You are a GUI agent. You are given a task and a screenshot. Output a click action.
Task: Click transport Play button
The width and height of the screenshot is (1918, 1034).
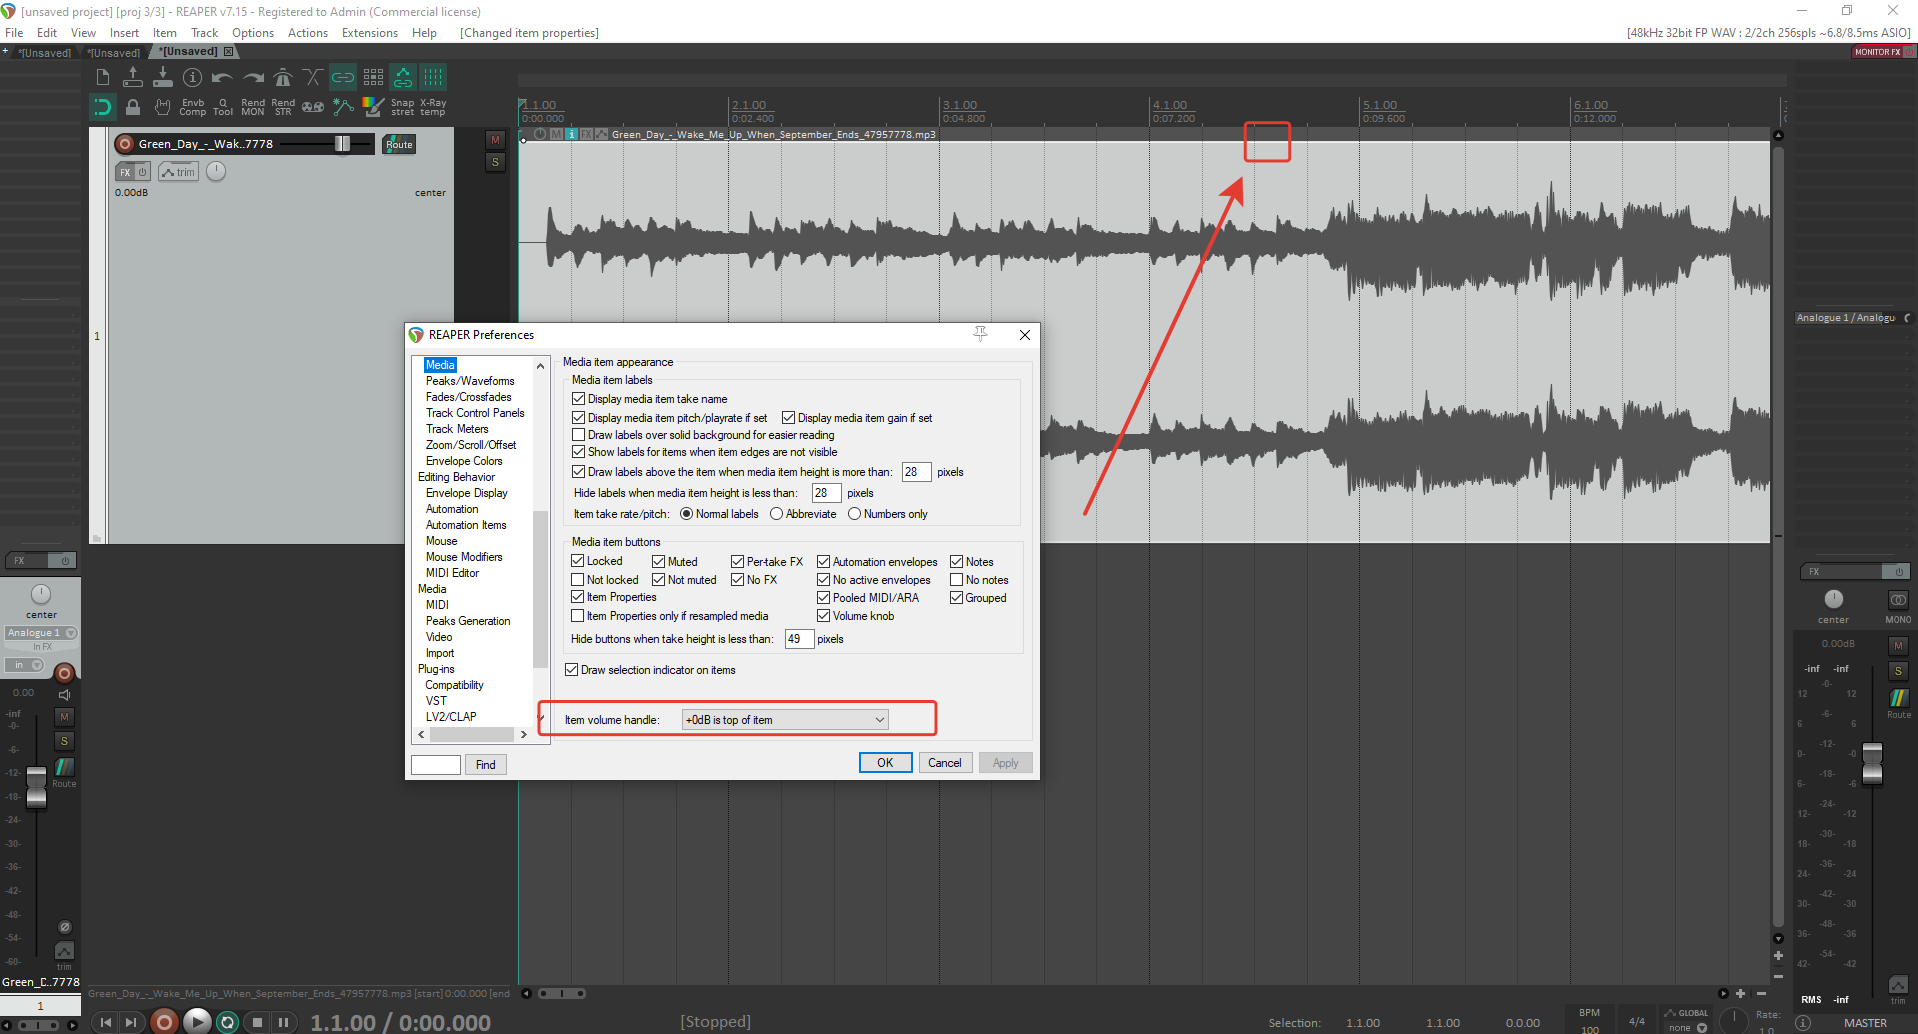[197, 1021]
